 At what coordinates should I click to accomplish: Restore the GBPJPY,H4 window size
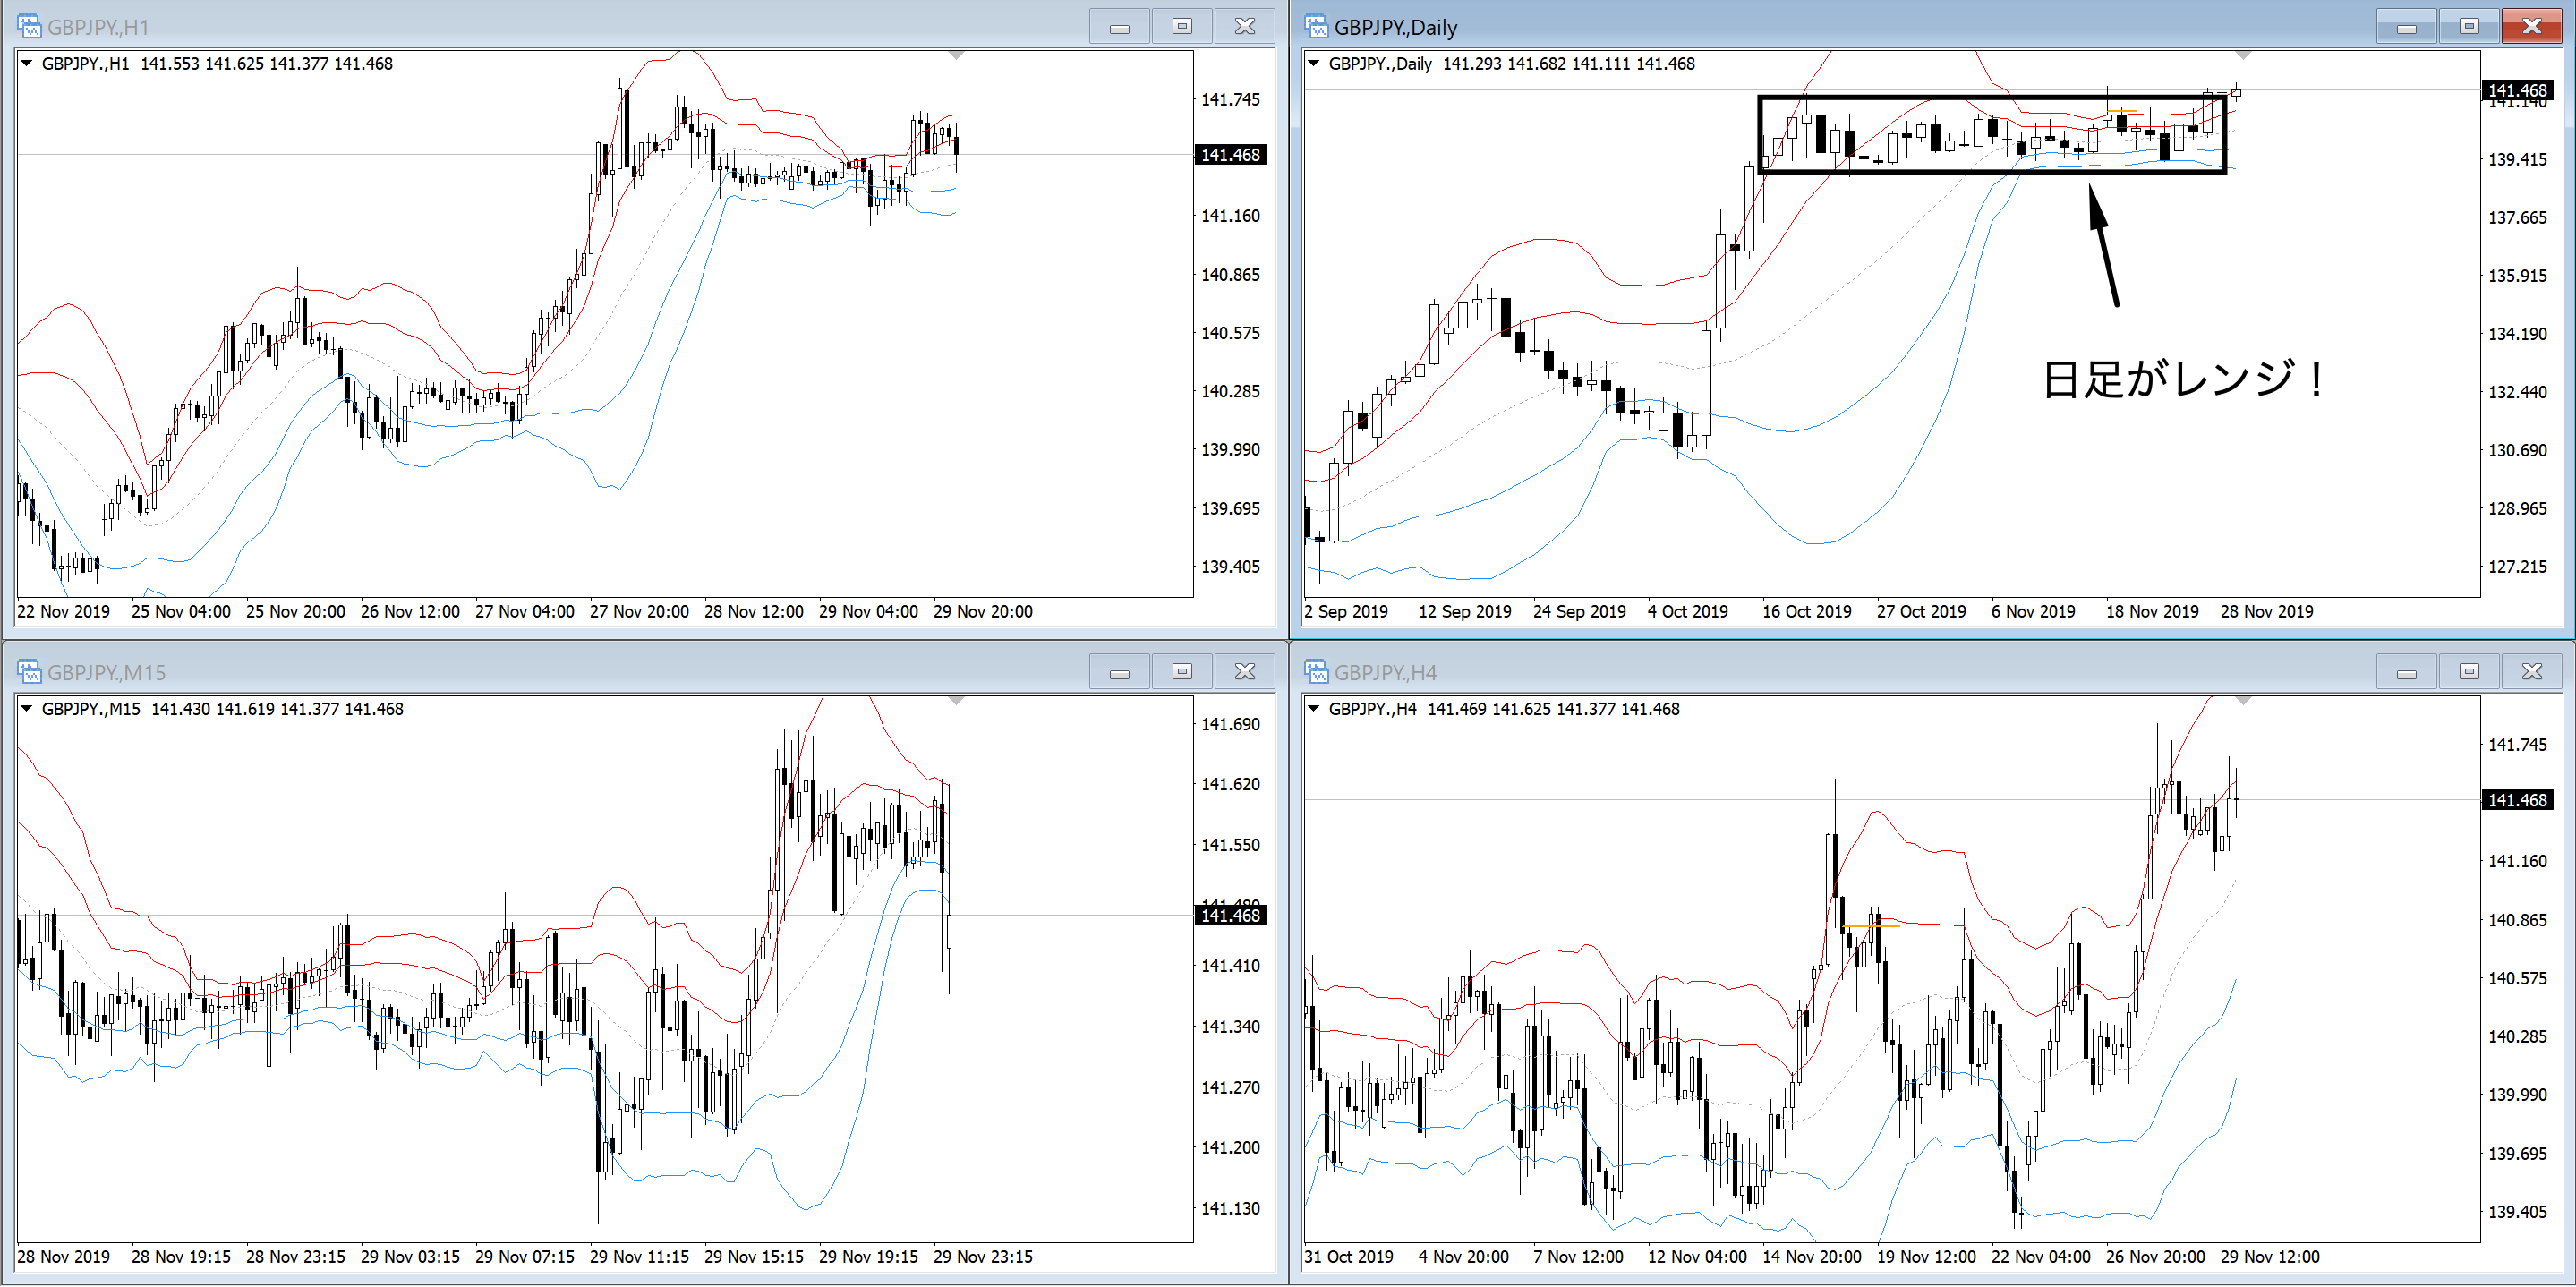[x=2469, y=672]
